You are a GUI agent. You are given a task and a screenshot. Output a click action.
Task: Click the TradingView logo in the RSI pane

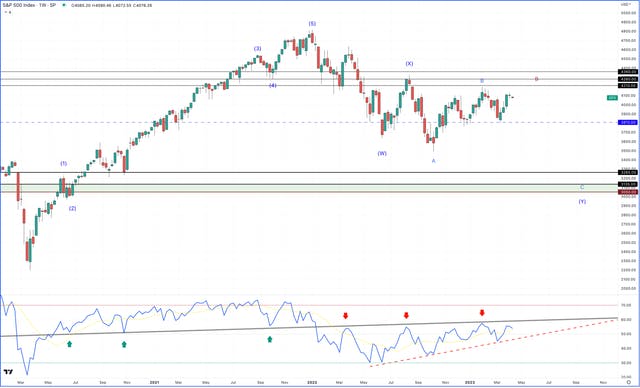[8, 372]
